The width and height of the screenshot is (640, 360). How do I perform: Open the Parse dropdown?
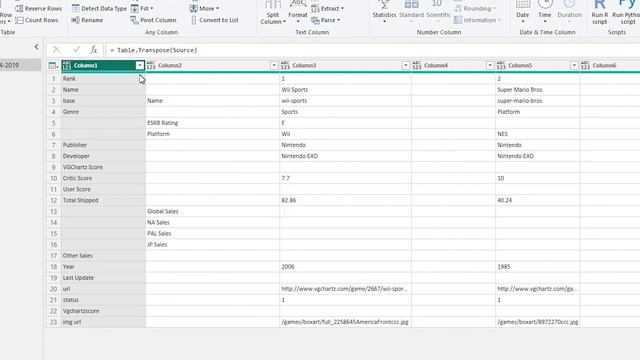[x=326, y=20]
